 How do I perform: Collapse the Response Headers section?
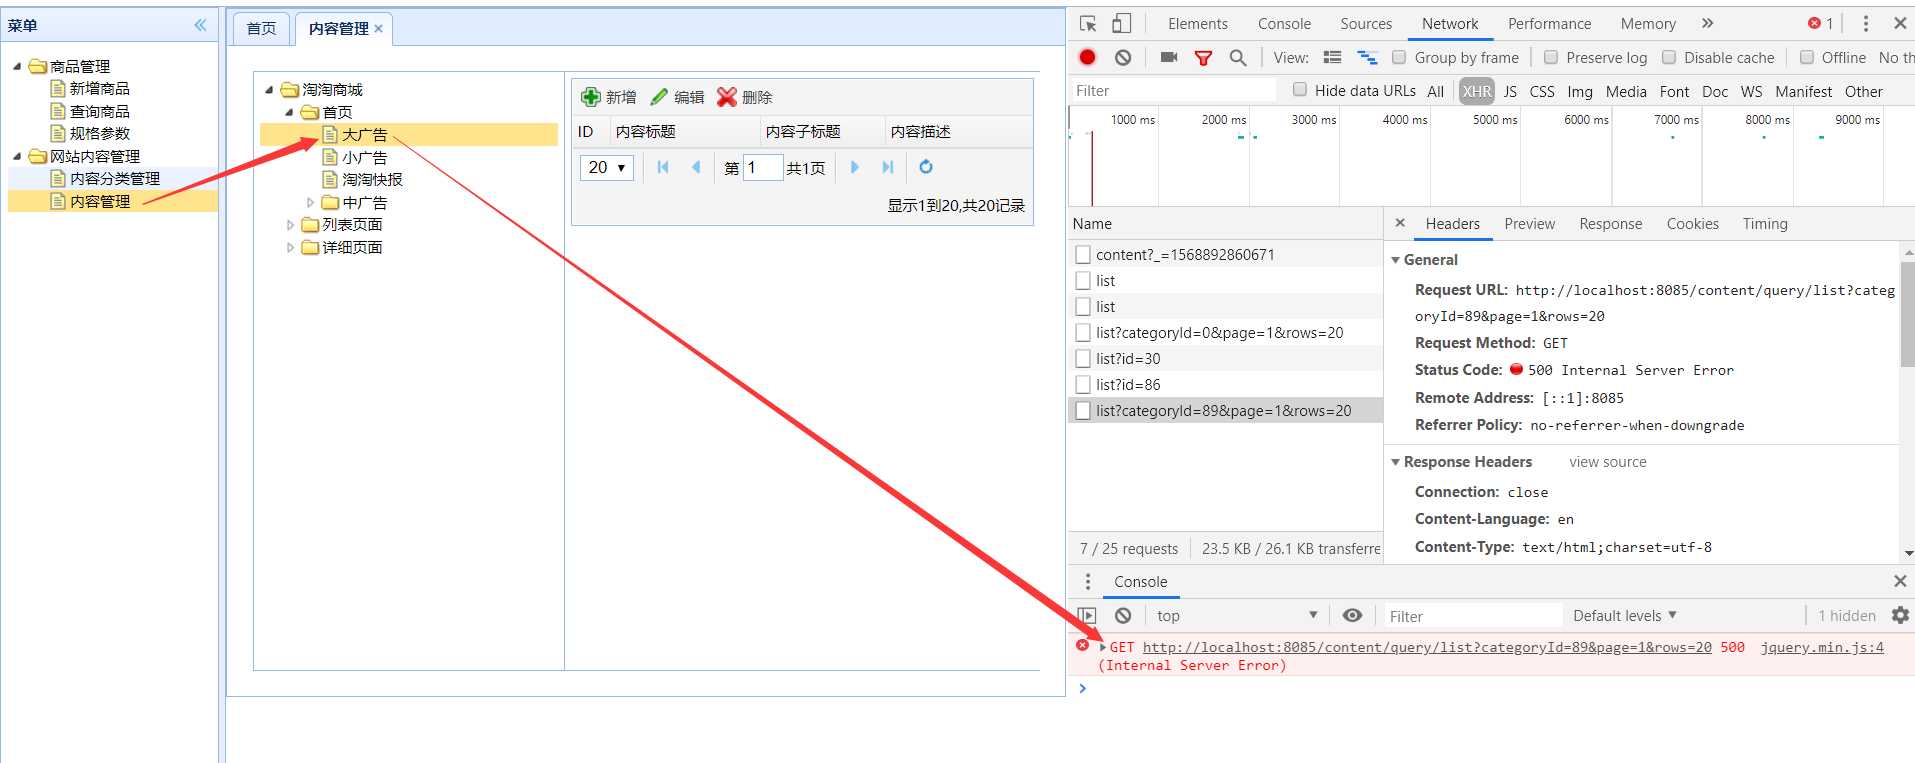point(1396,462)
